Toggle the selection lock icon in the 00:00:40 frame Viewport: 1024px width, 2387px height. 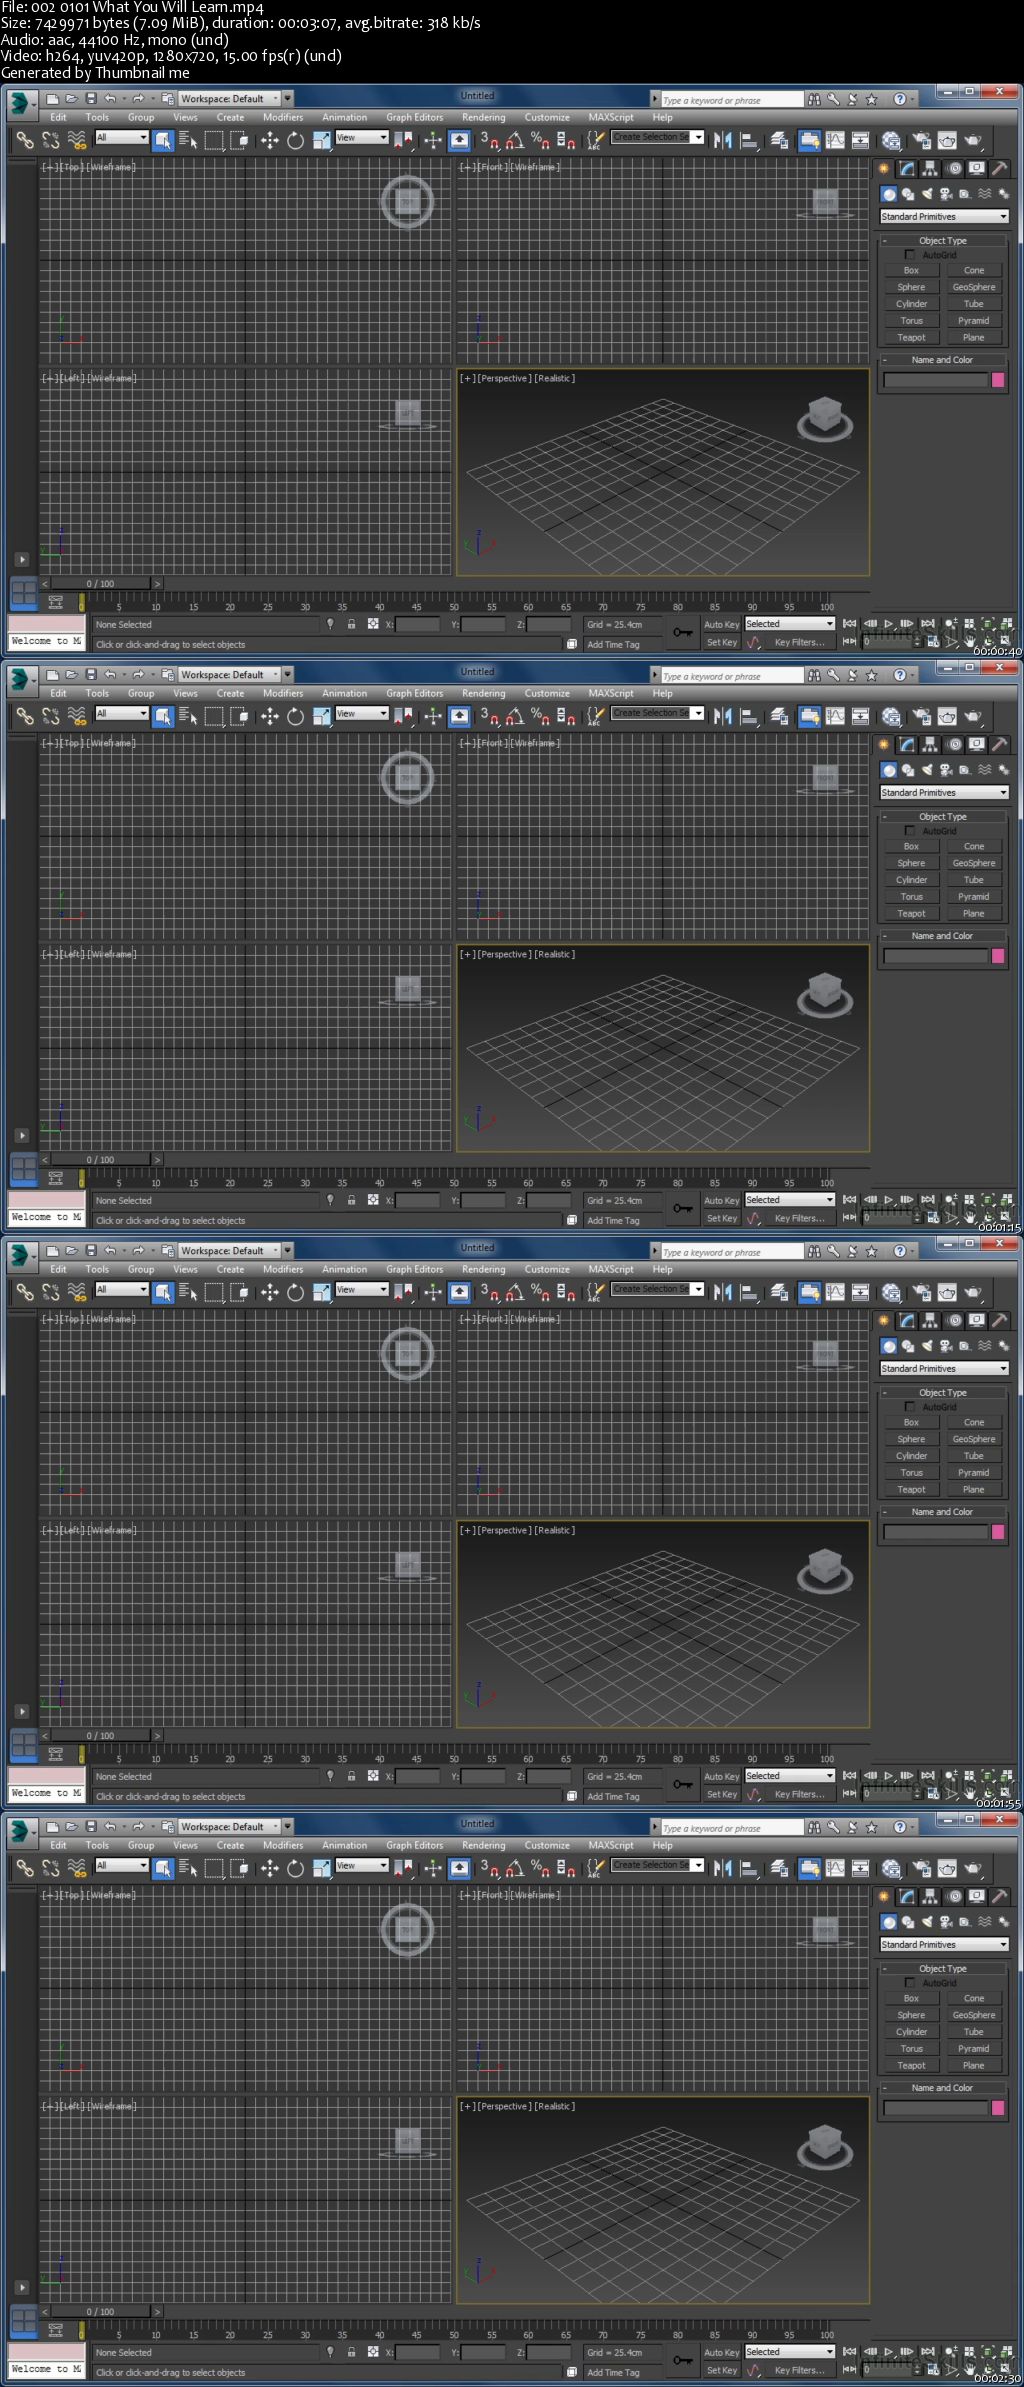(351, 624)
